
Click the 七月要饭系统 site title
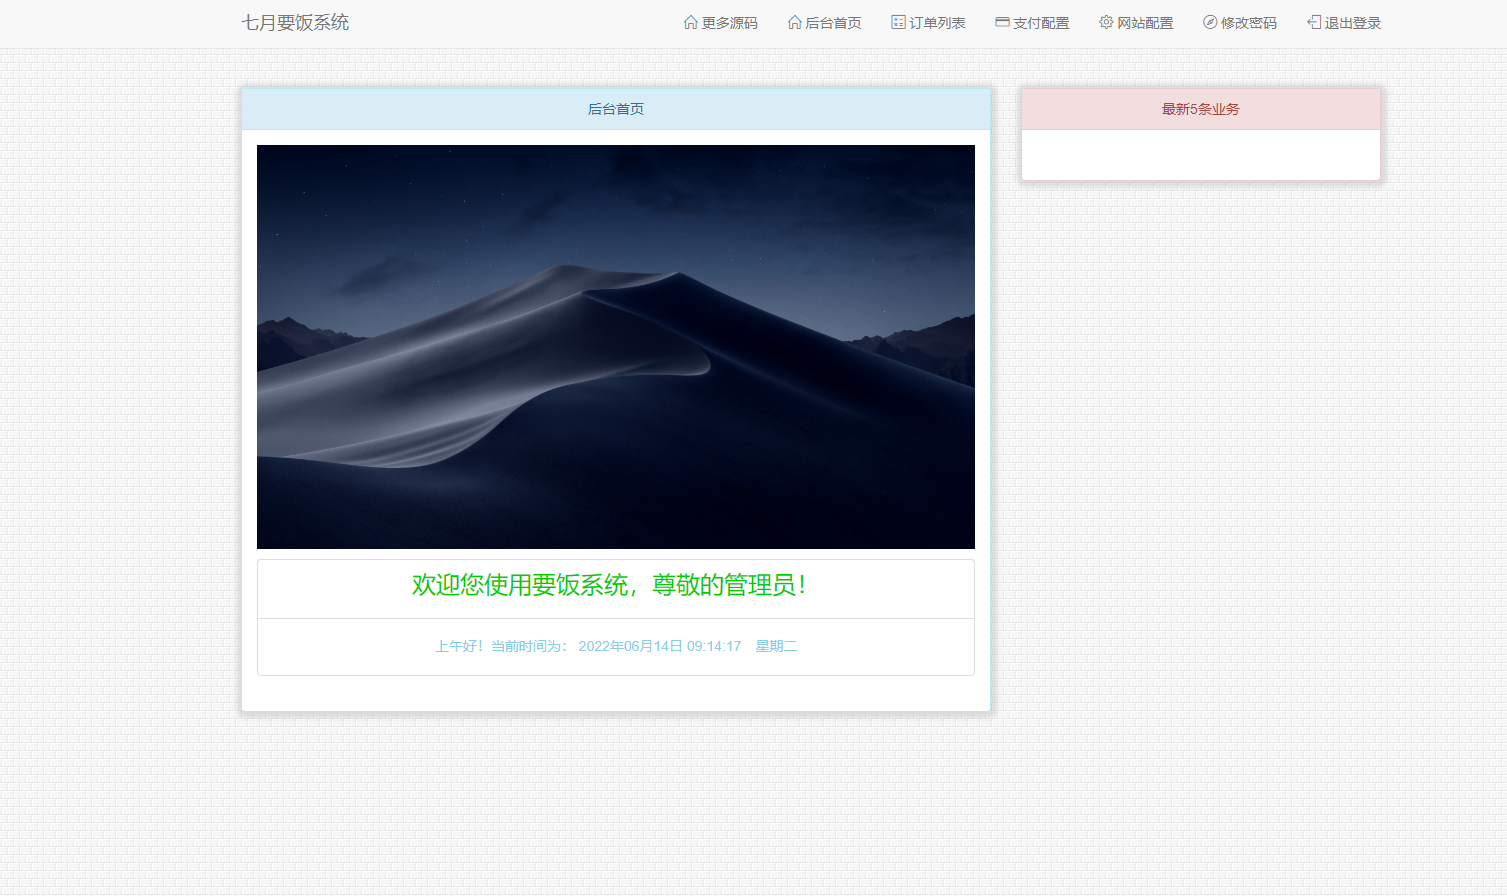(295, 22)
